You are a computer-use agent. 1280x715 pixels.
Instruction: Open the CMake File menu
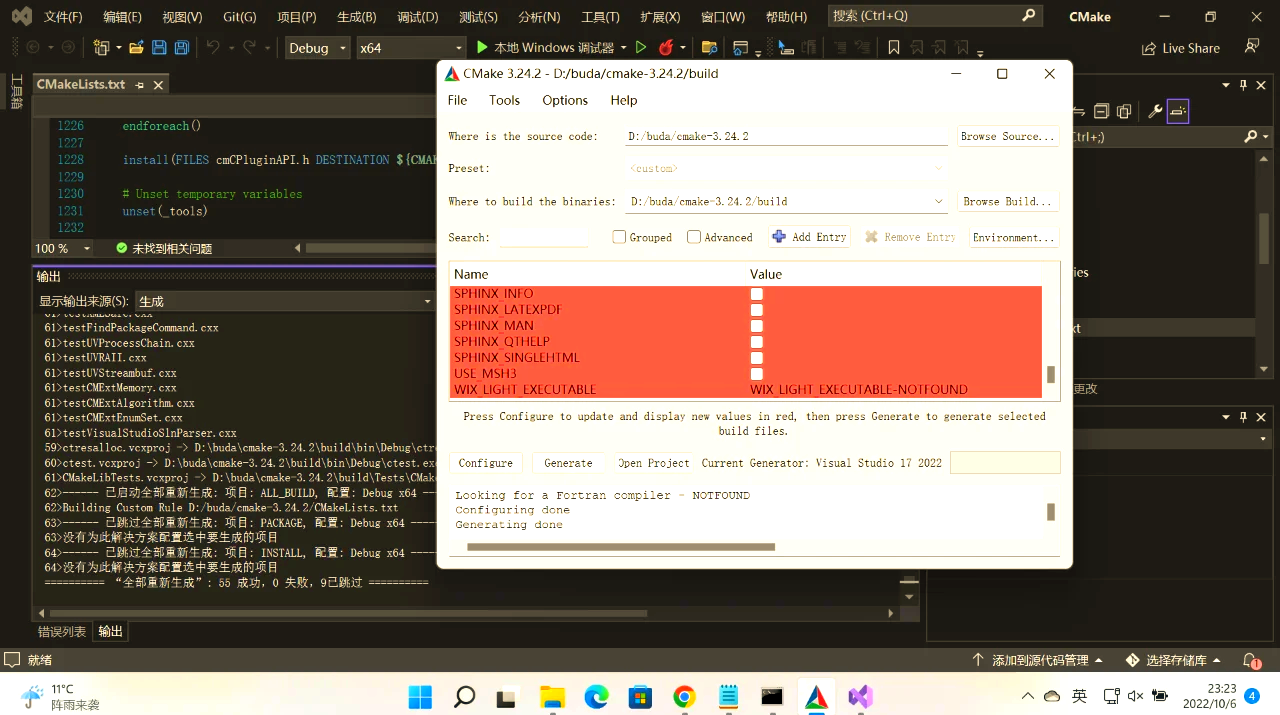457,100
